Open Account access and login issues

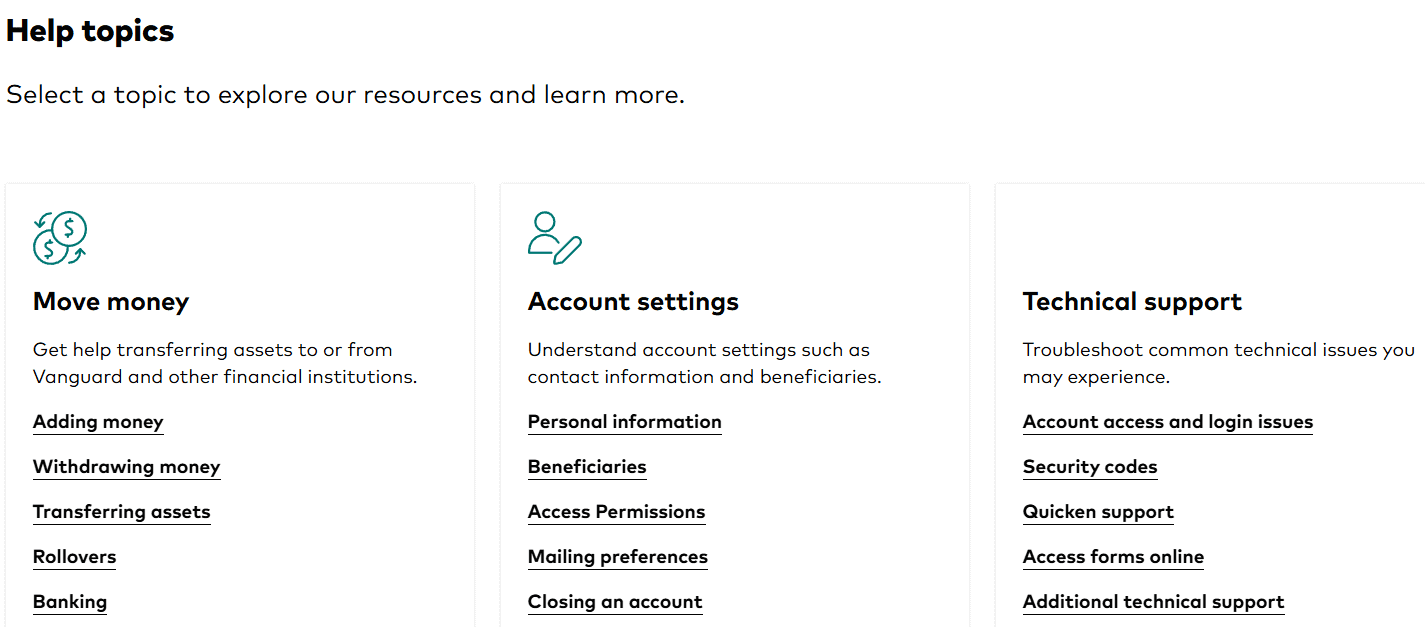pos(1167,422)
